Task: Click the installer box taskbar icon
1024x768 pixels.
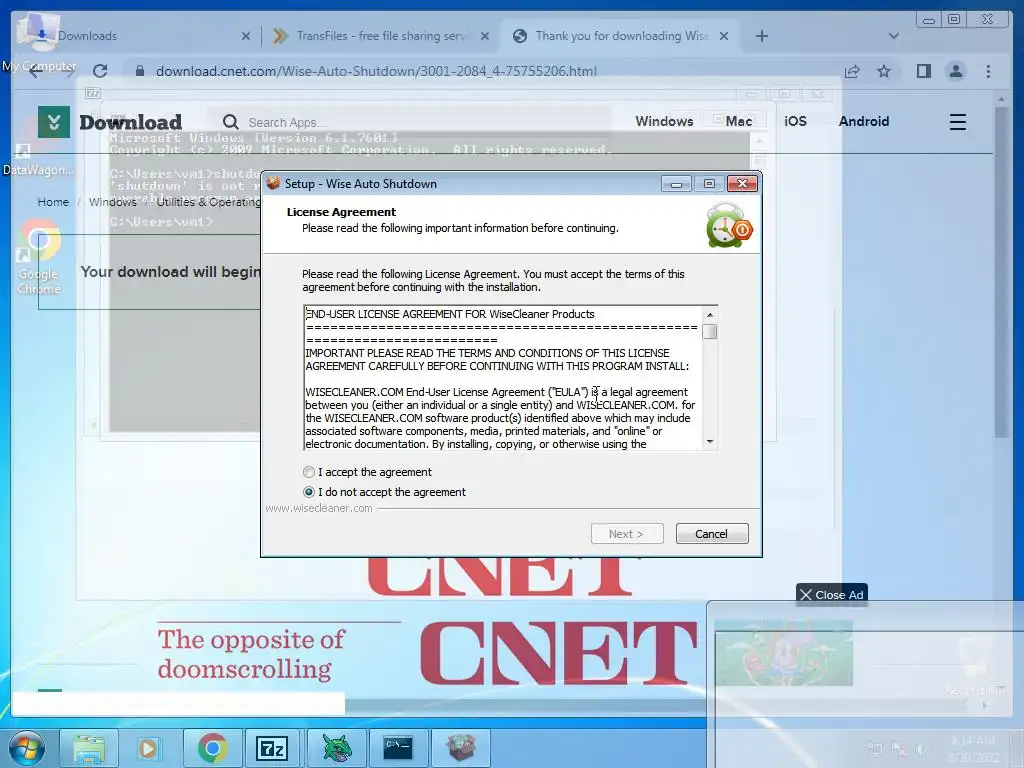Action: pos(460,748)
